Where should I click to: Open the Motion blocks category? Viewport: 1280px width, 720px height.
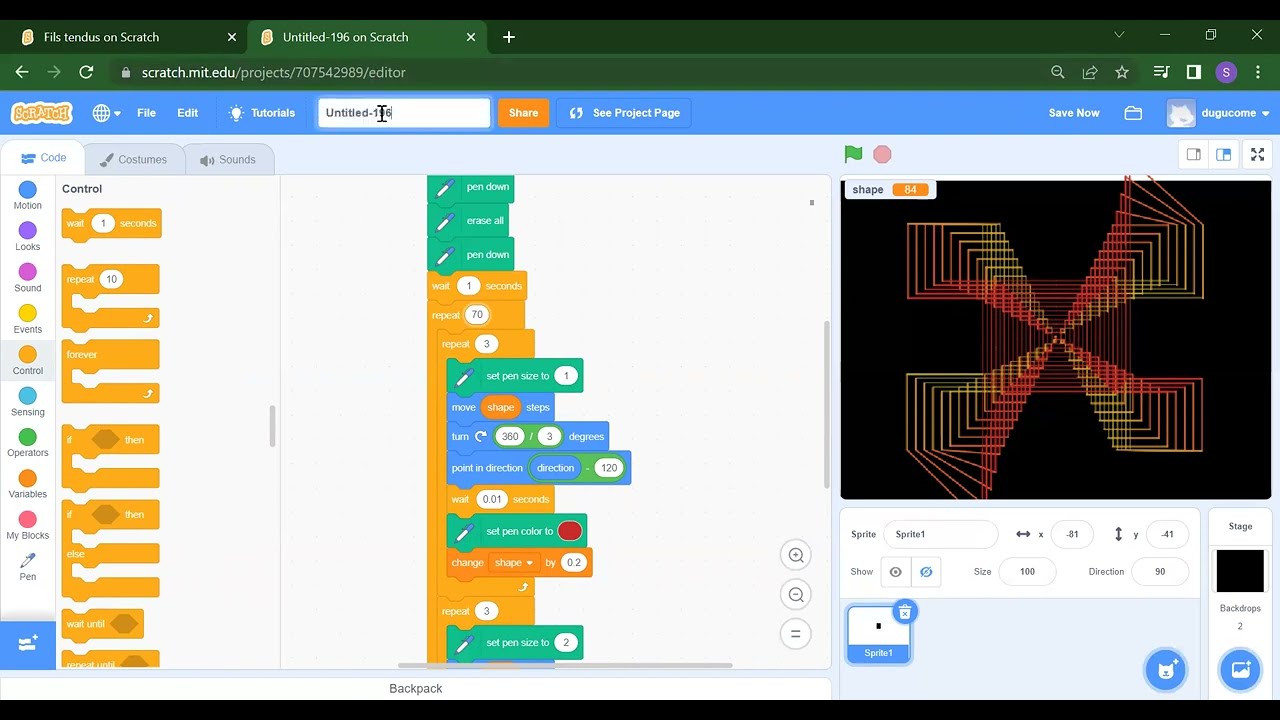point(28,196)
